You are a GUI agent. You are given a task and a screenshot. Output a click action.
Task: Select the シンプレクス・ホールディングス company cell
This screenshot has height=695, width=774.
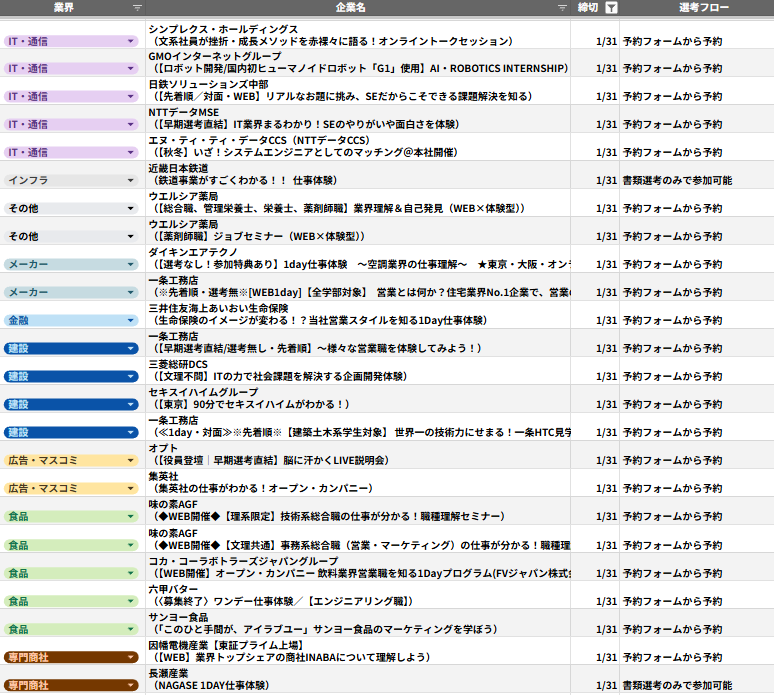tap(358, 35)
